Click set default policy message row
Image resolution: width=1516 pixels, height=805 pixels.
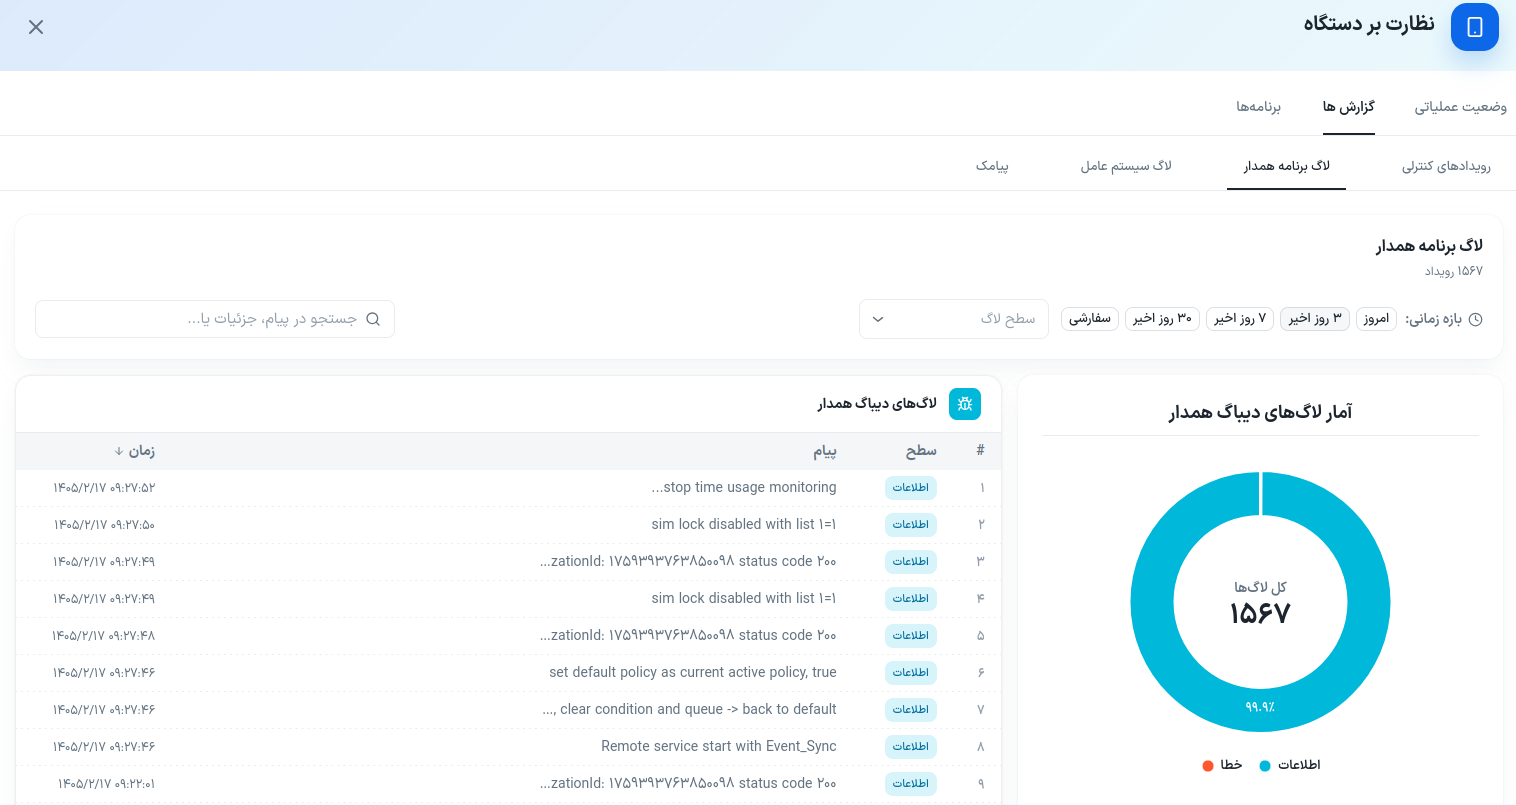(693, 673)
